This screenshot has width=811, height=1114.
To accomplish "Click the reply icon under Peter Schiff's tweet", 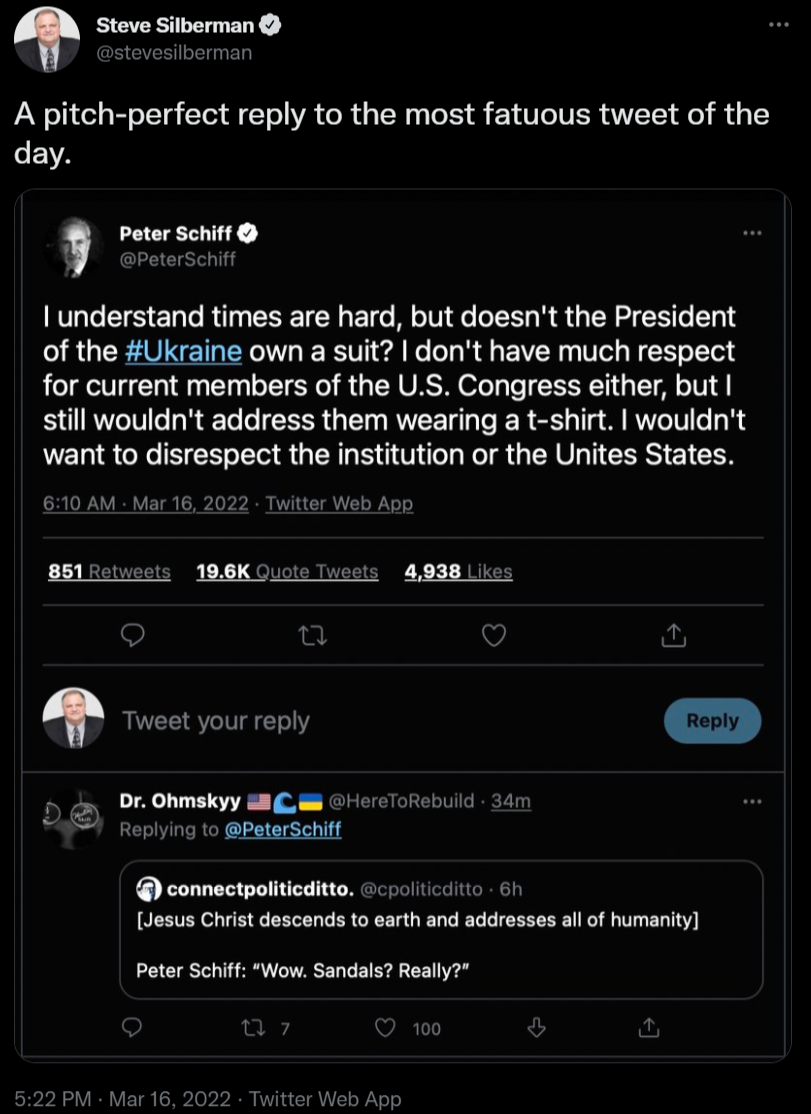I will 133,634.
